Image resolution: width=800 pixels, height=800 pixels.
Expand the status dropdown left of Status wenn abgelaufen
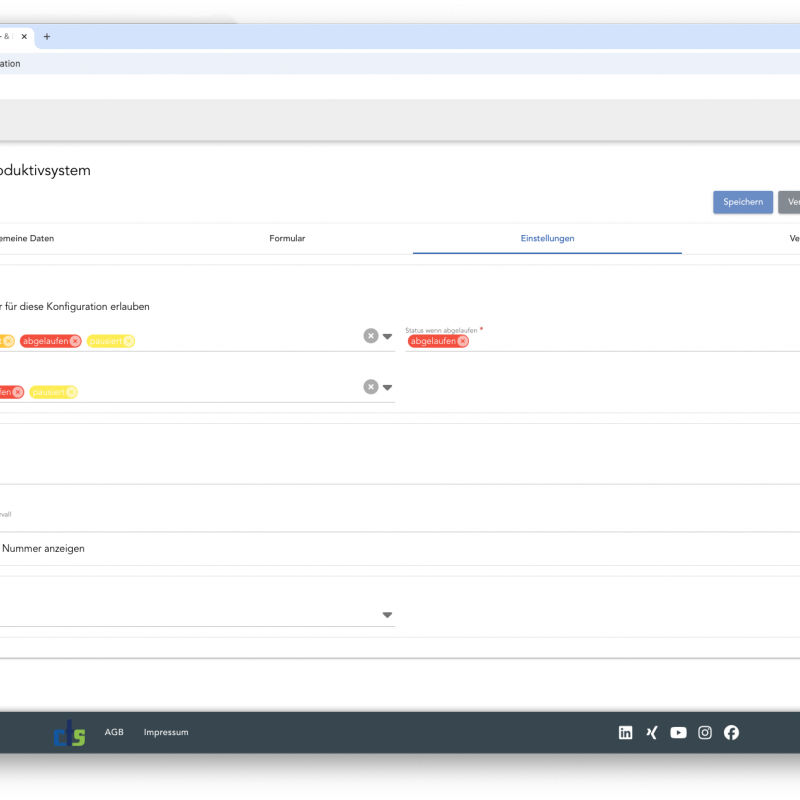coord(387,336)
